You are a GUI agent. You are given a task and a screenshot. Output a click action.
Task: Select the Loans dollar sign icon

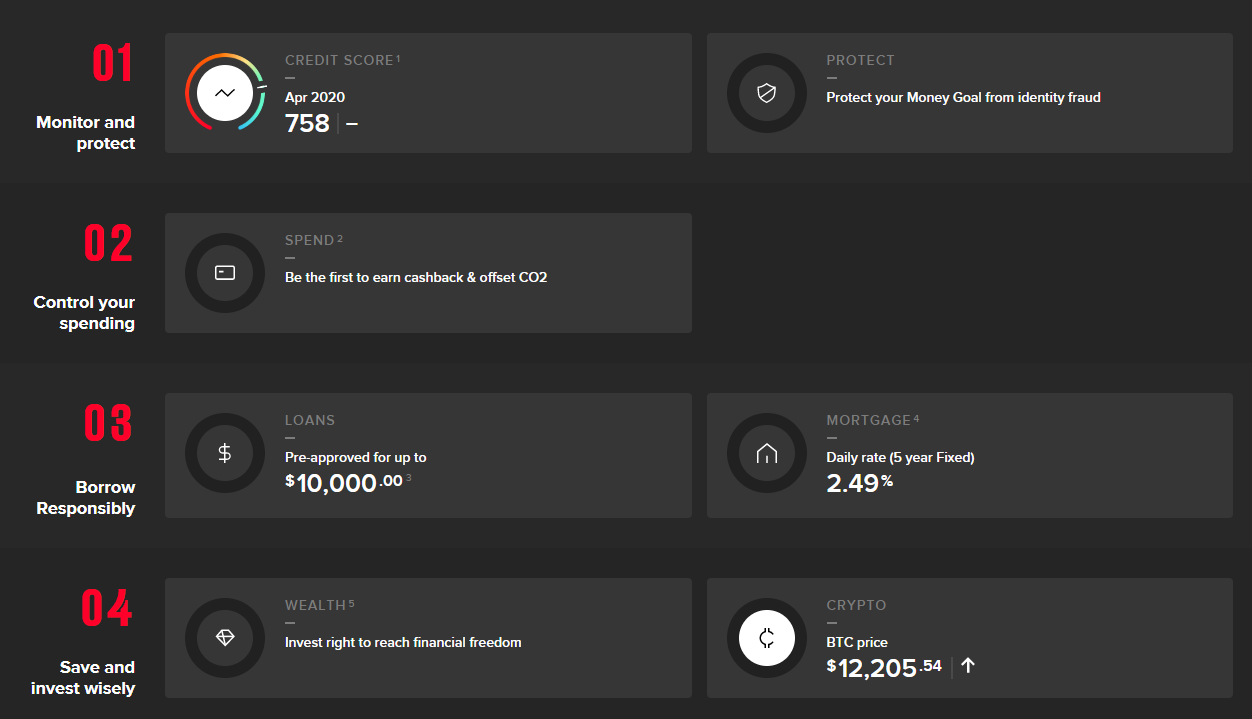tap(224, 453)
